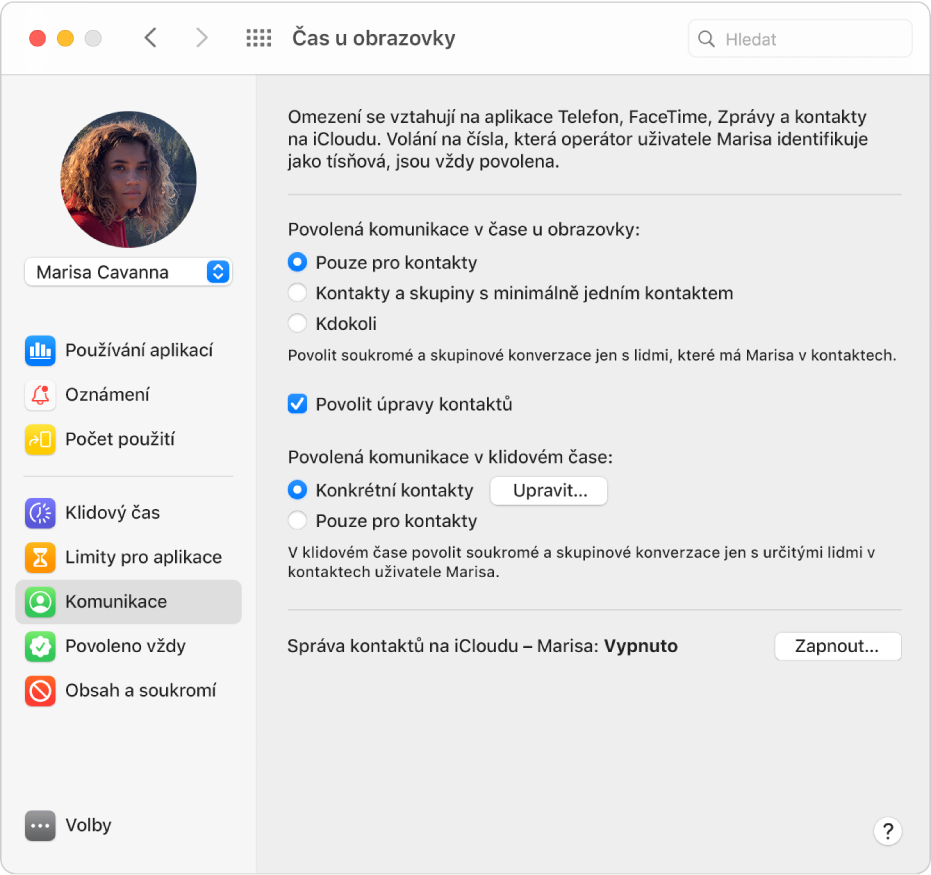Screen dimensions: 931x875
Task: Click Zapnout for iCloud contact management
Action: pyautogui.click(x=838, y=646)
